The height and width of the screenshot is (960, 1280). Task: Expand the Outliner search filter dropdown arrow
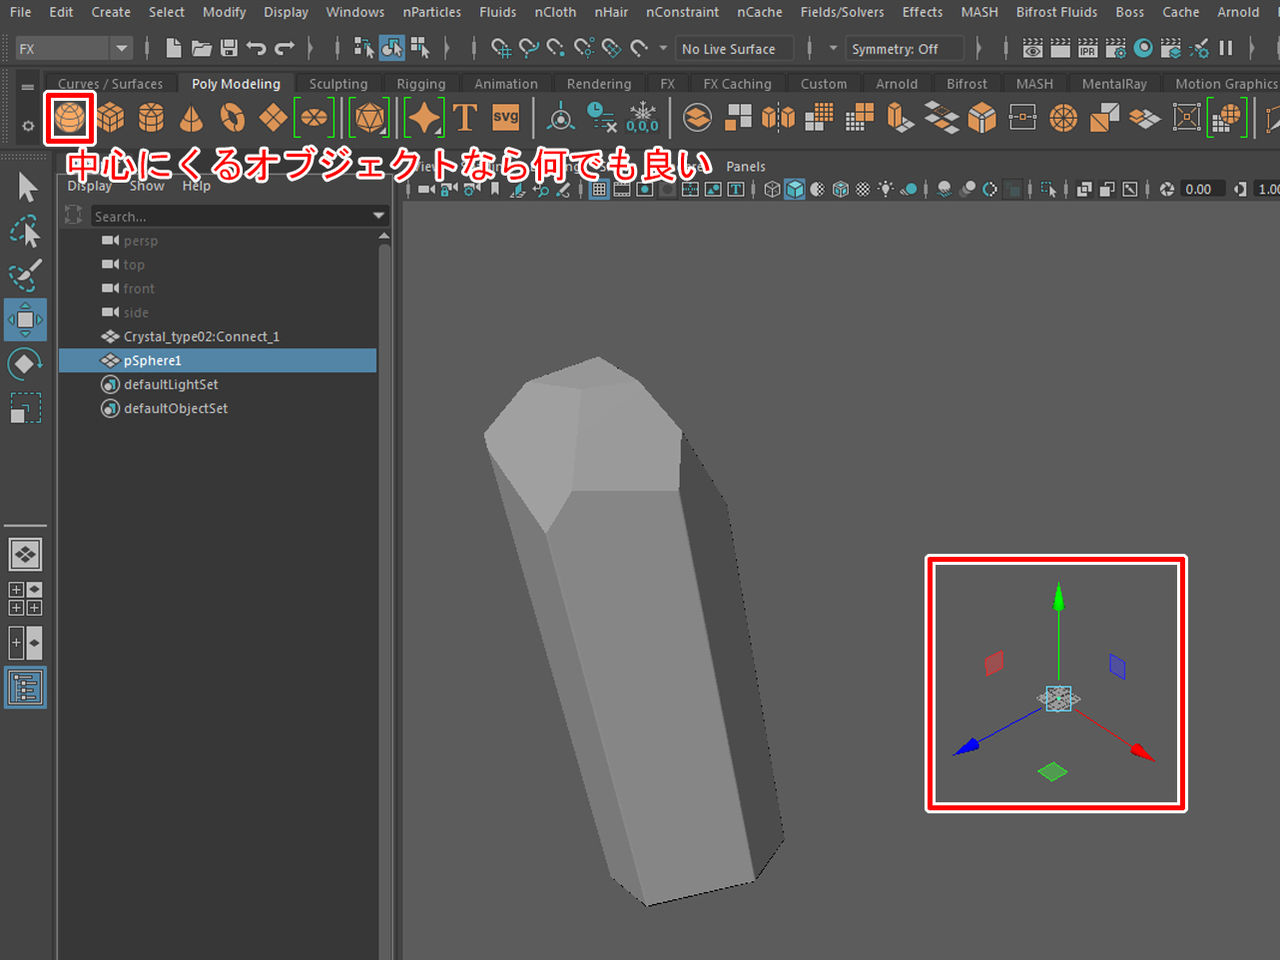pyautogui.click(x=378, y=216)
